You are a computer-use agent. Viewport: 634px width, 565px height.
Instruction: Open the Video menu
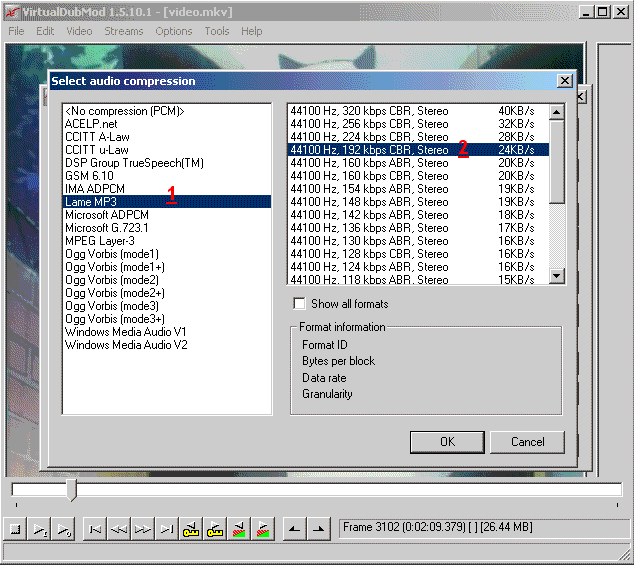[79, 31]
